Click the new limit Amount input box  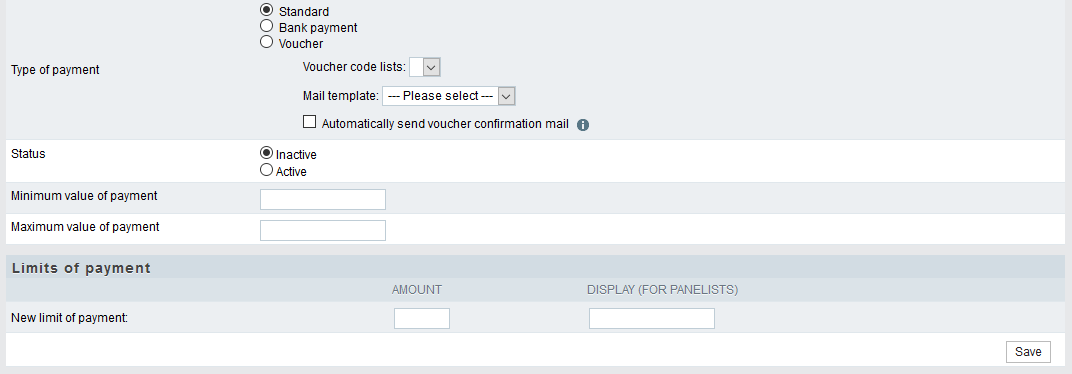tap(422, 319)
